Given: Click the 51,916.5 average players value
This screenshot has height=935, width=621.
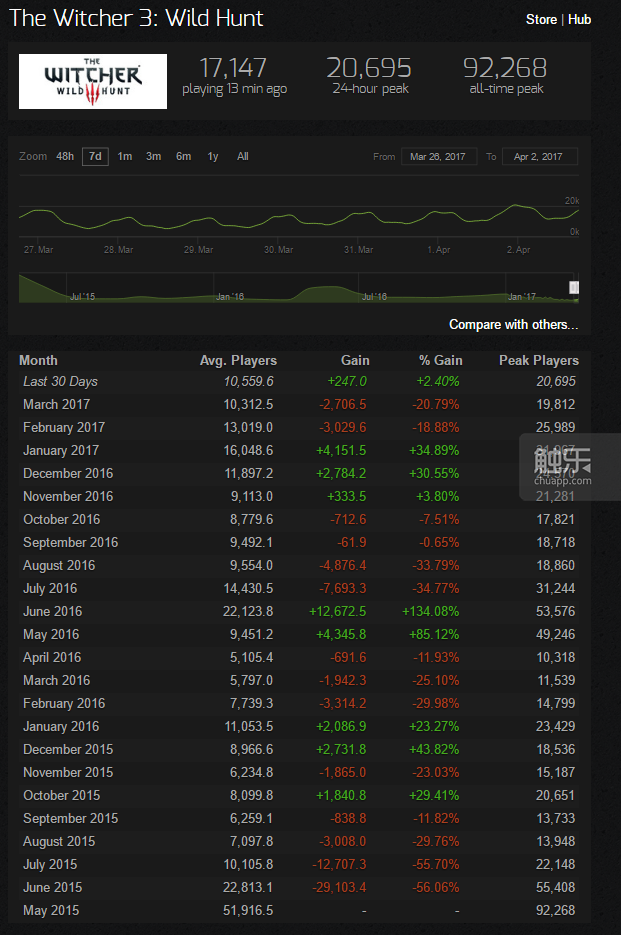Looking at the screenshot, I should click(248, 911).
